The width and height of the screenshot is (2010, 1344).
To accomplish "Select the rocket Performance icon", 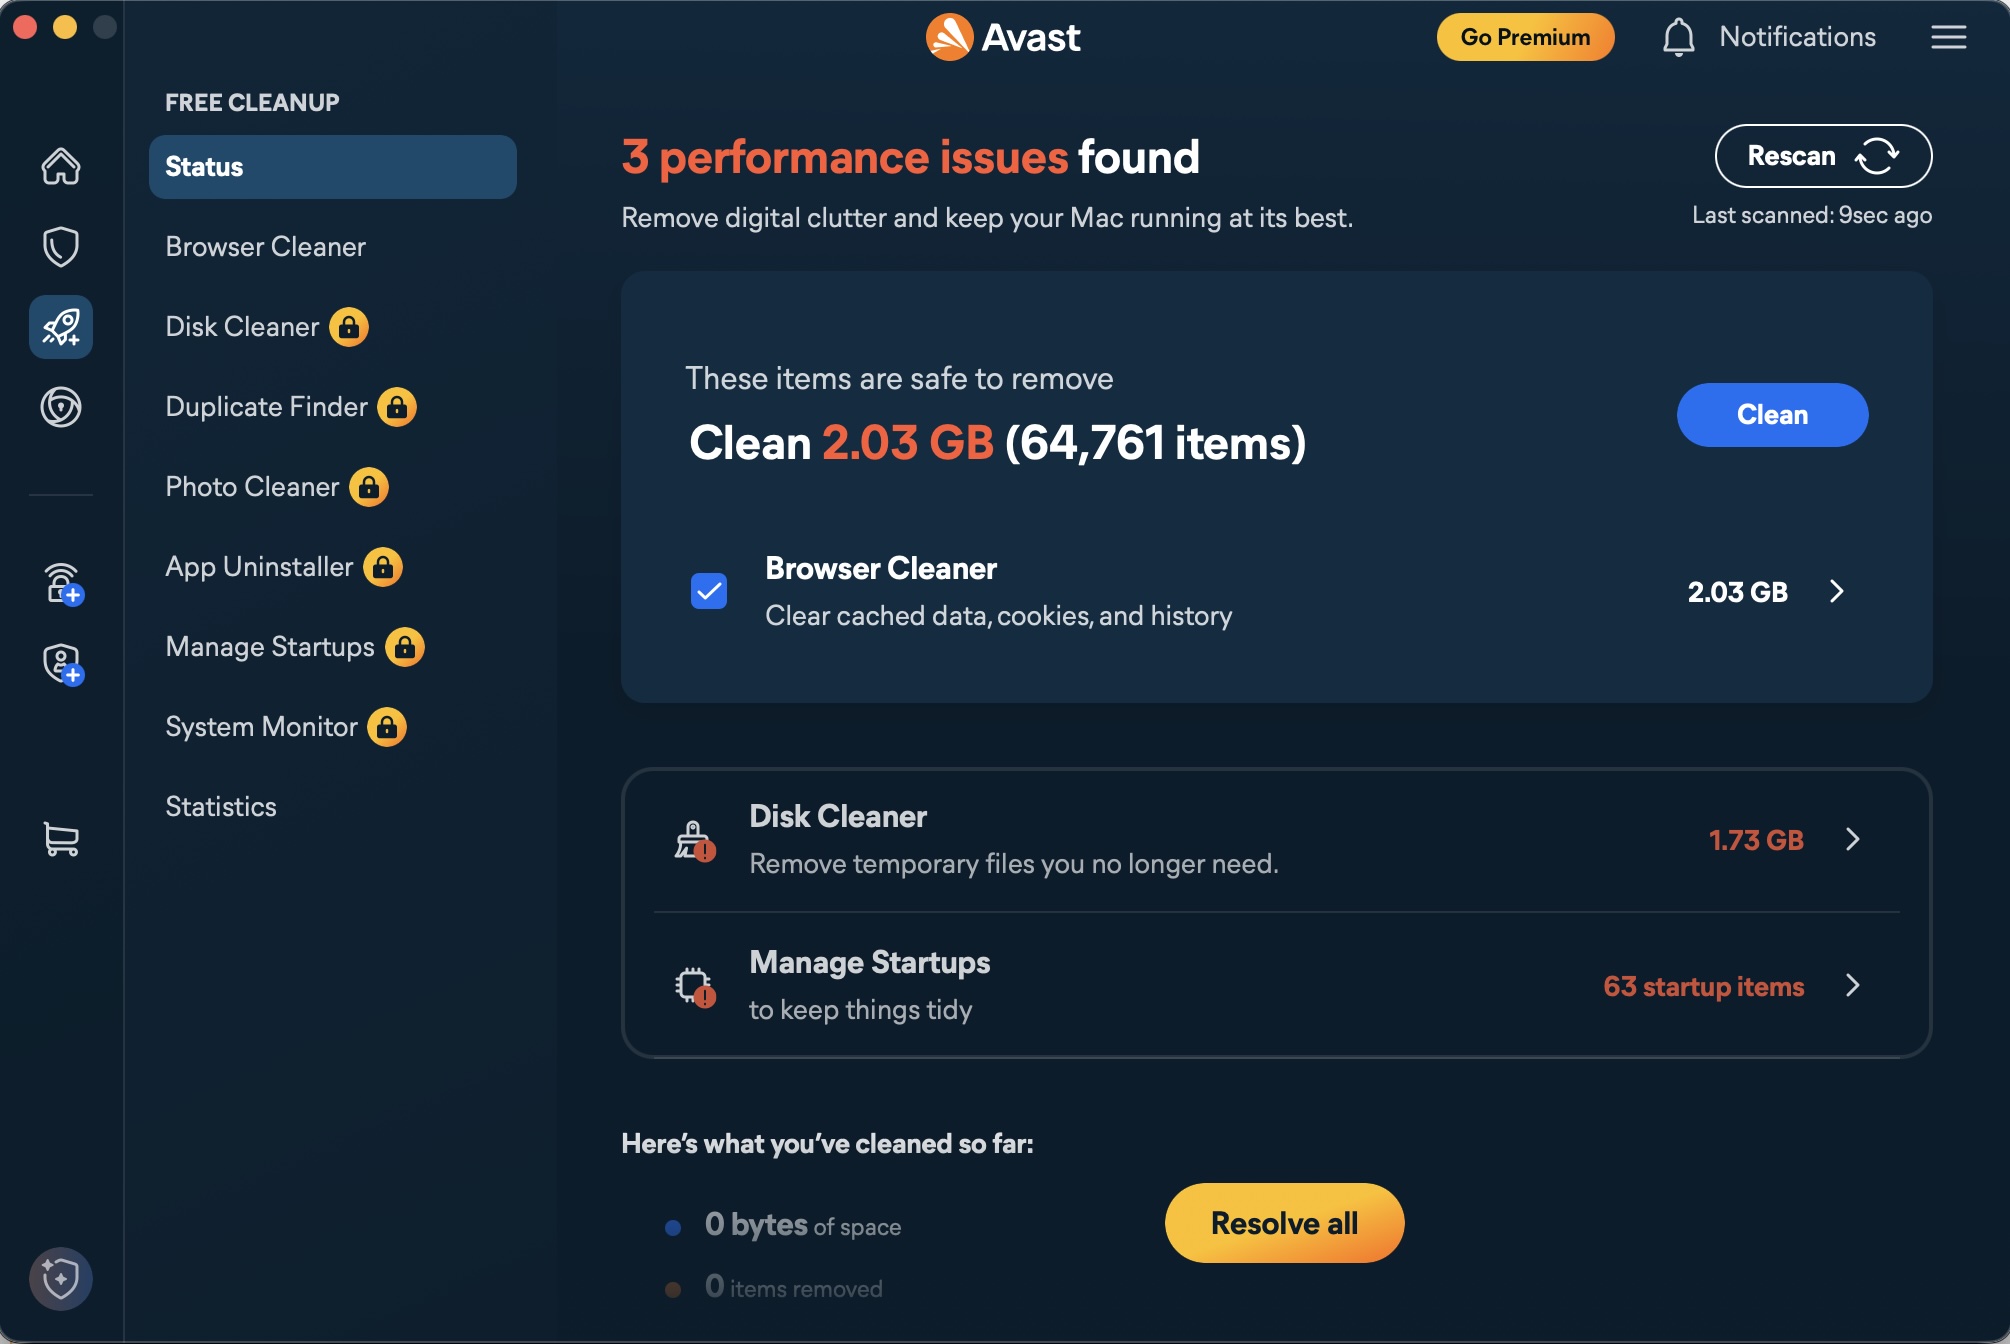I will pos(61,327).
